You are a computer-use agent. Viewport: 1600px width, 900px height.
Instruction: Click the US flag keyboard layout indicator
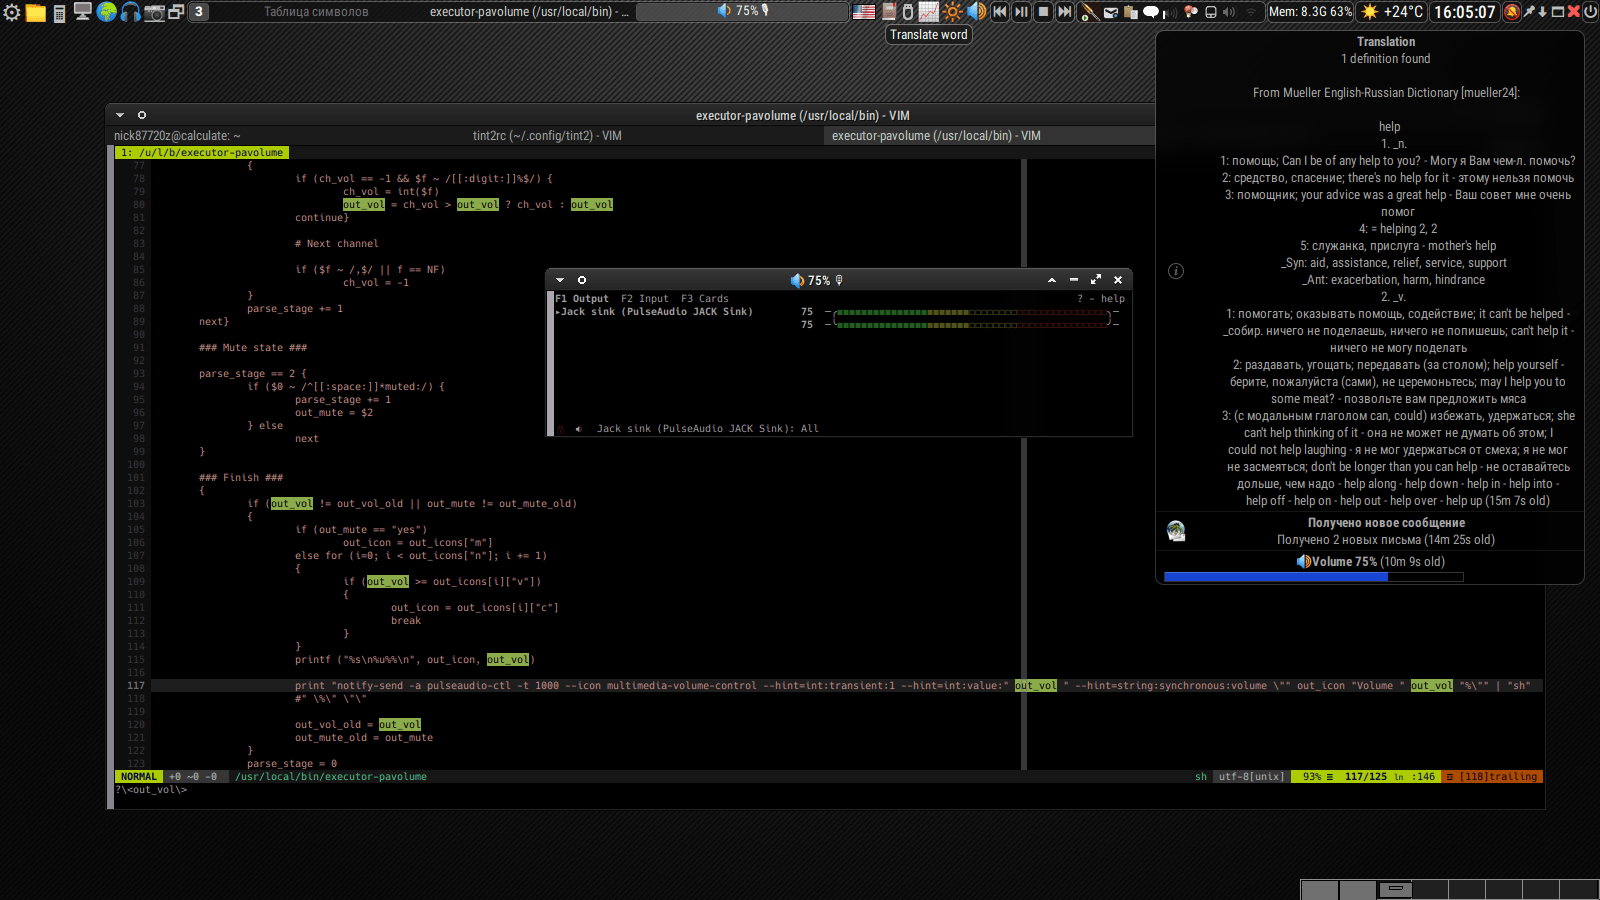(x=864, y=12)
